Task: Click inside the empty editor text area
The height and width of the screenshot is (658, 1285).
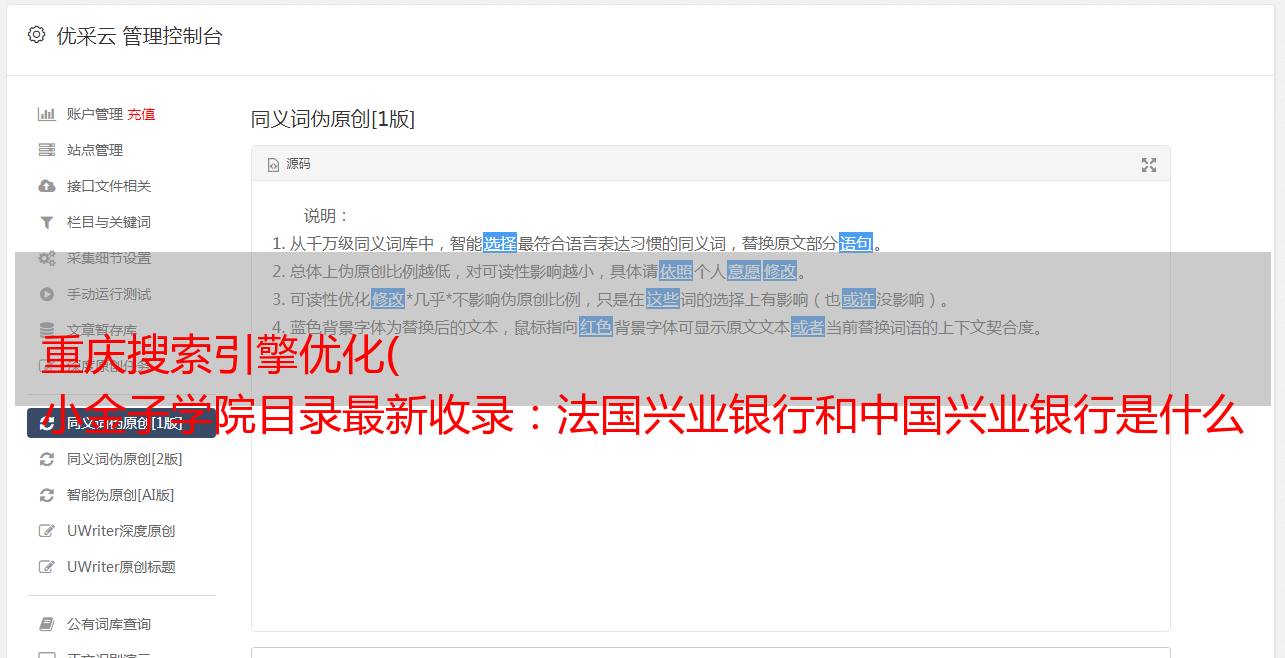Action: coord(710,500)
